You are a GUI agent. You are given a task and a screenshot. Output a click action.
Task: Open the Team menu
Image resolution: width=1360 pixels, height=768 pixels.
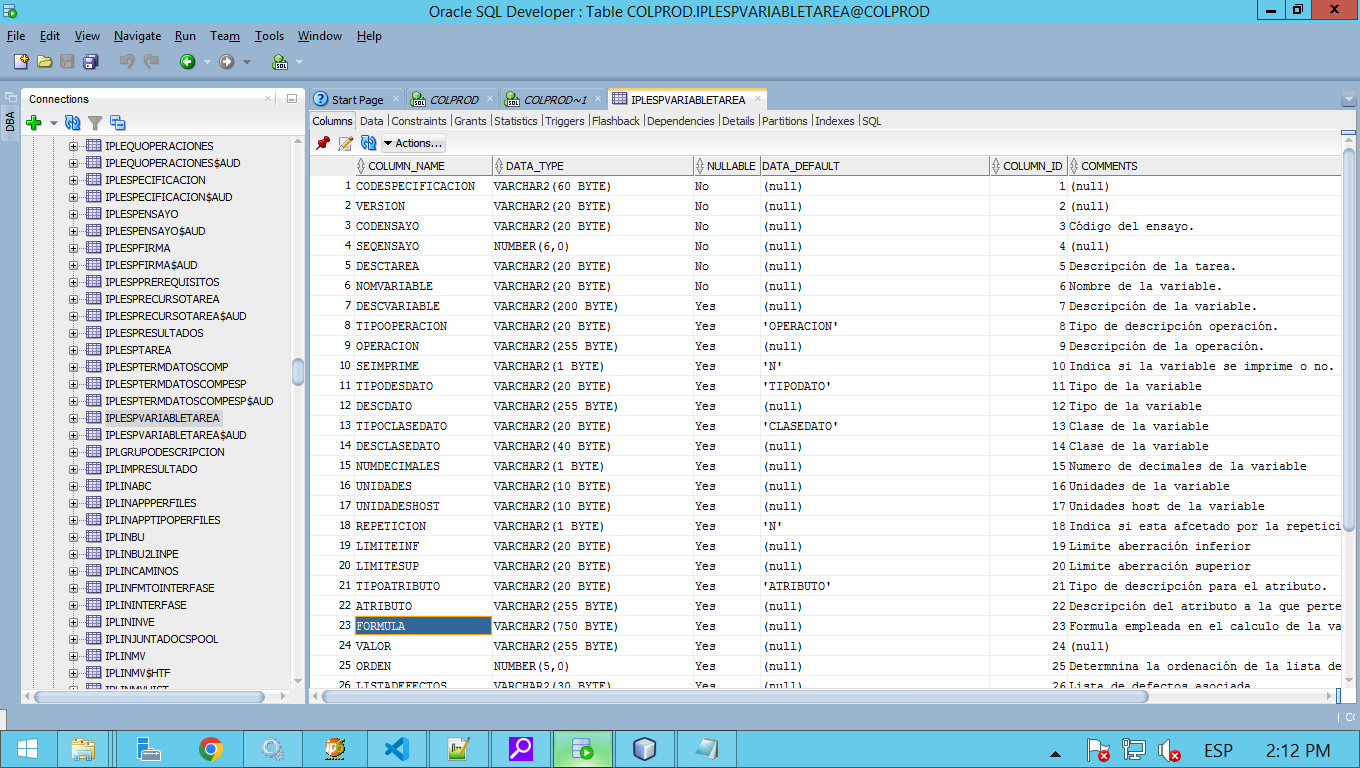(x=225, y=36)
